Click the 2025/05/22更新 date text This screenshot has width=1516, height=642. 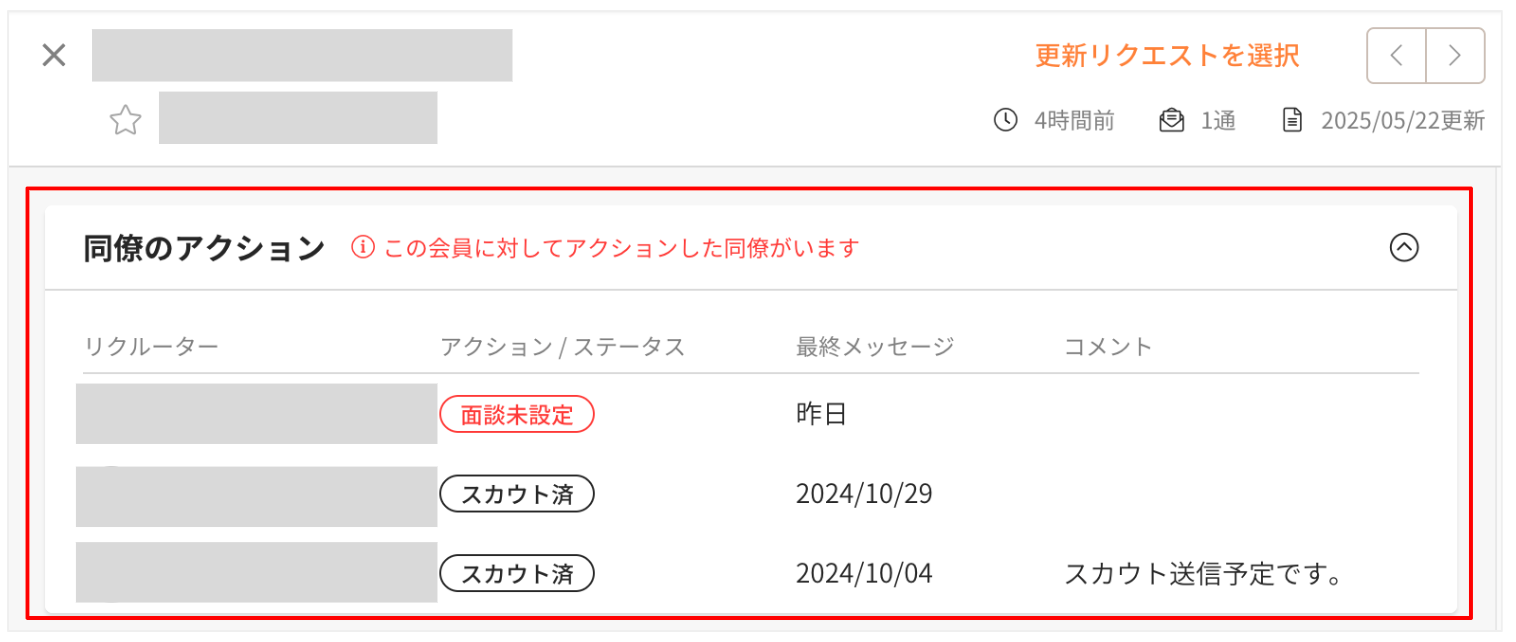(1402, 121)
